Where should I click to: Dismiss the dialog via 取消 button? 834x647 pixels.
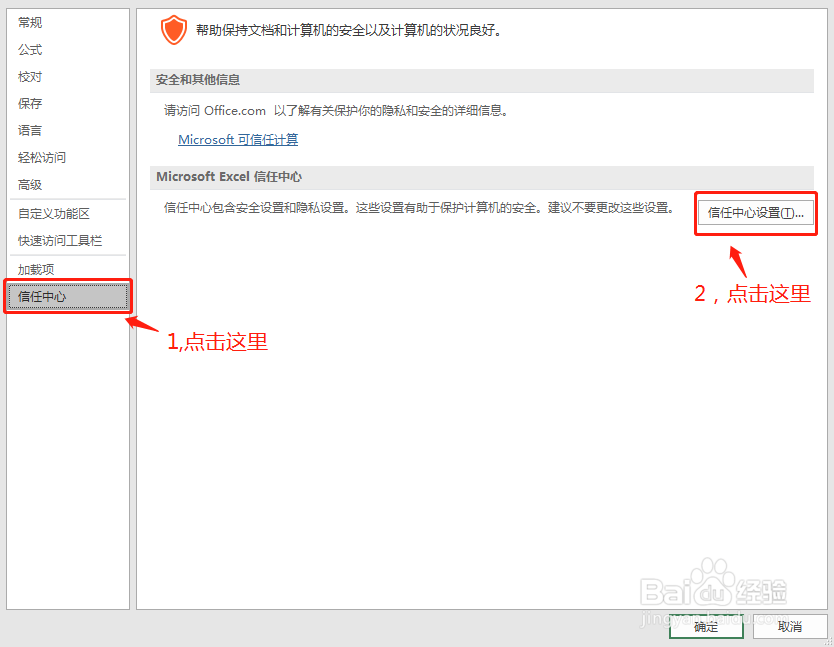click(x=789, y=627)
